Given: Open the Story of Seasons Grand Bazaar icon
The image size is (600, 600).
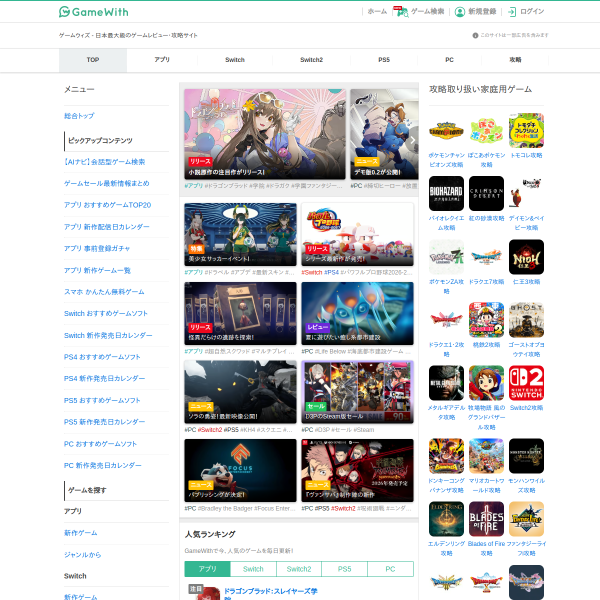Looking at the screenshot, I should (486, 383).
